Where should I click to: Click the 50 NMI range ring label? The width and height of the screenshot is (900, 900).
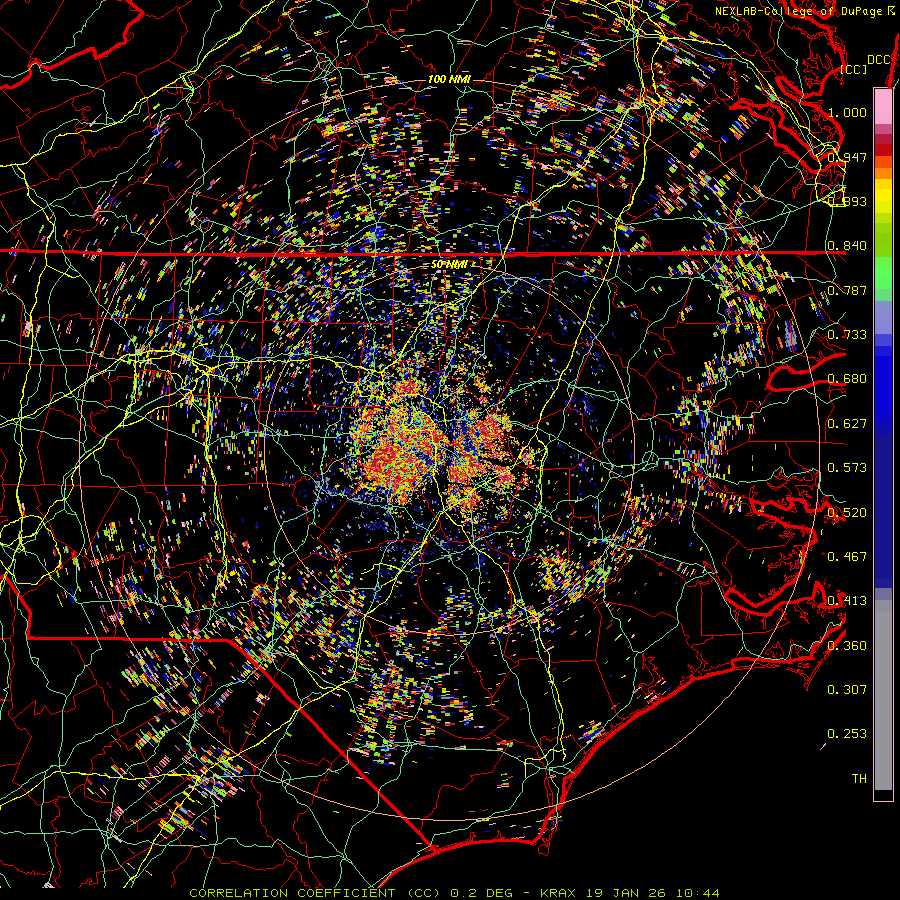click(449, 265)
